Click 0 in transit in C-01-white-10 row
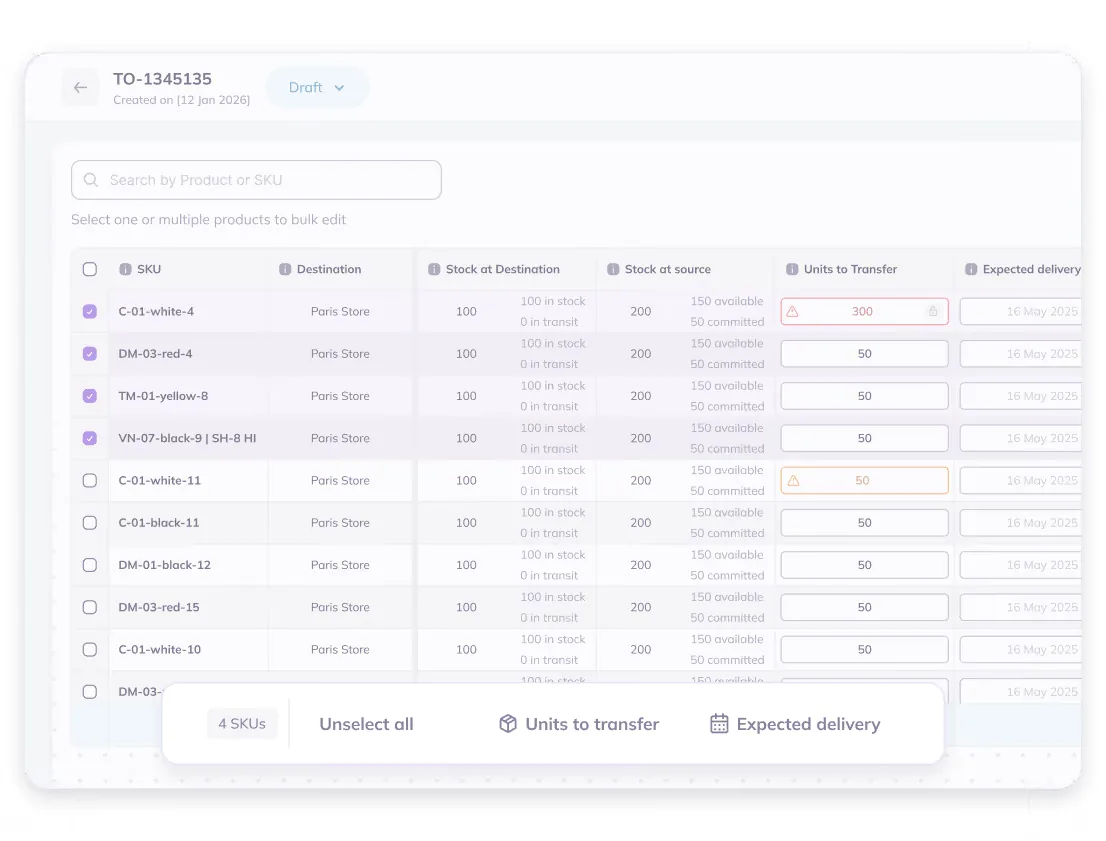 (x=549, y=660)
